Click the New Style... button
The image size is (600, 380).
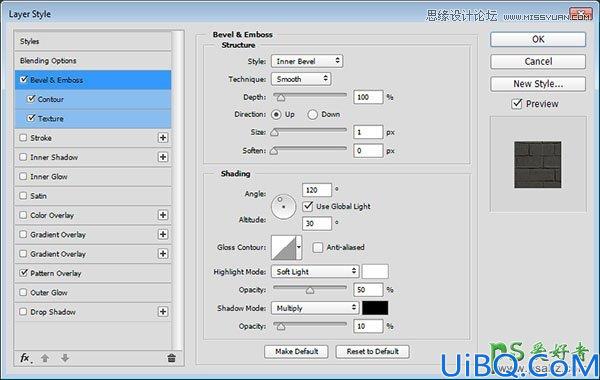click(538, 83)
